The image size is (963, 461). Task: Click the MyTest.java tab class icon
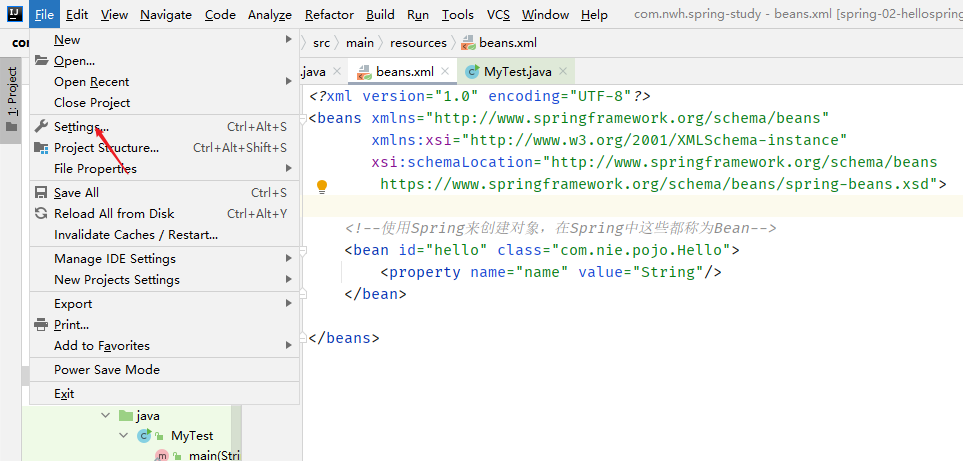[472, 72]
